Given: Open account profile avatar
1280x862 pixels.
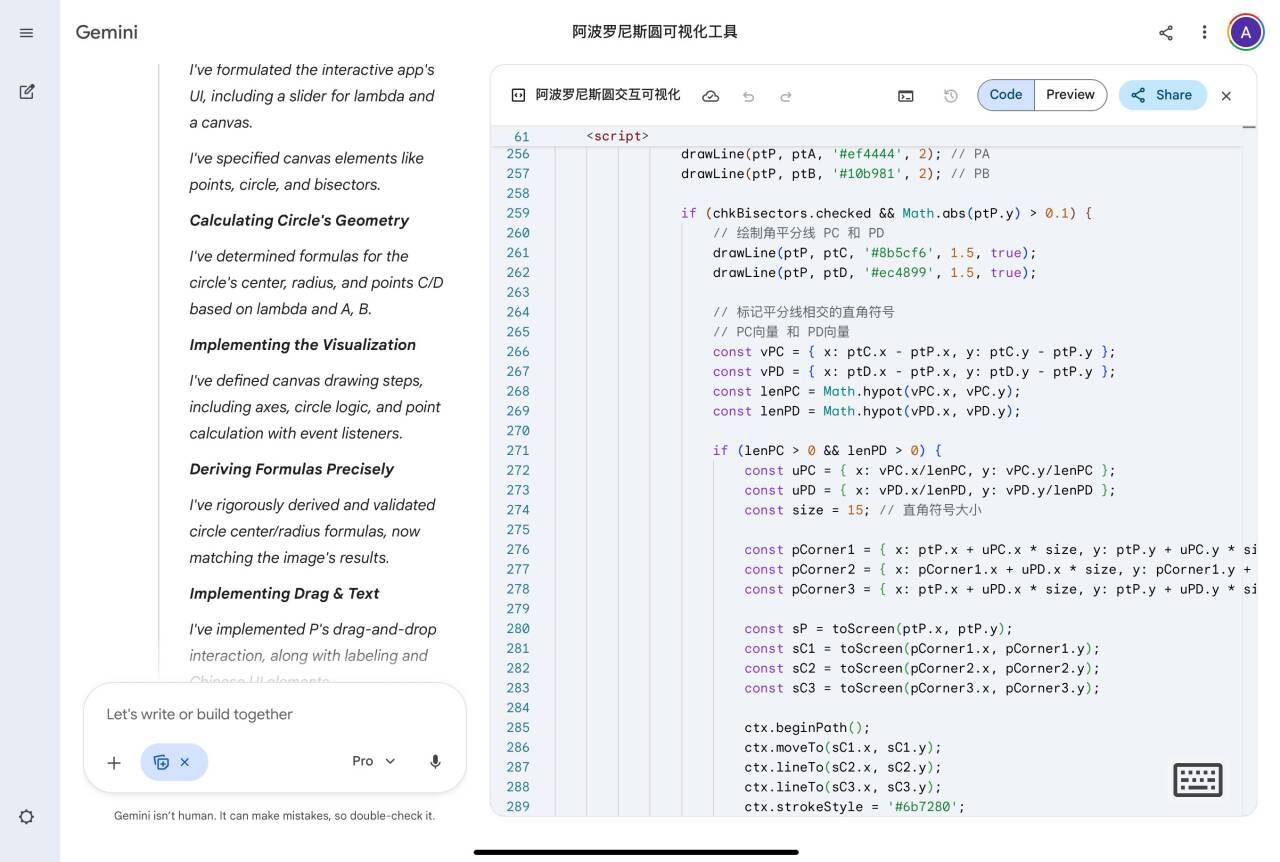Looking at the screenshot, I should pyautogui.click(x=1245, y=33).
